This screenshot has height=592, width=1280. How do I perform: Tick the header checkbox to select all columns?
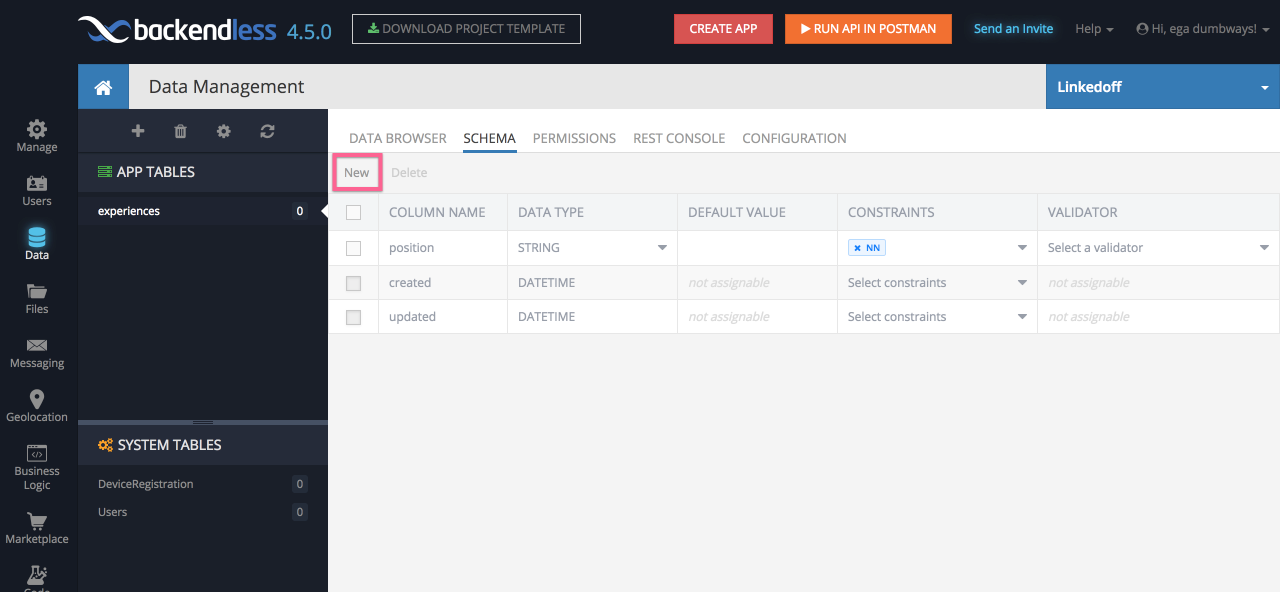(353, 212)
